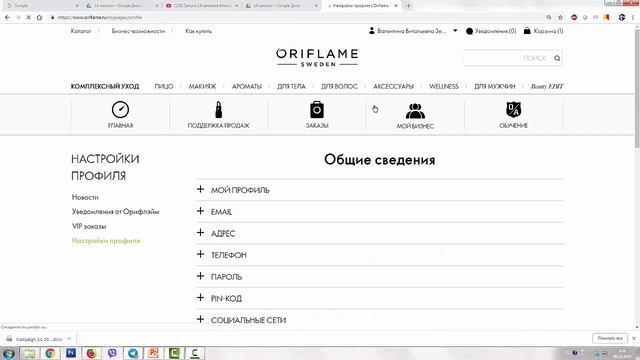This screenshot has width=640, height=360.
Task: Click the browser zoom magnifier icon
Action: 549,18
